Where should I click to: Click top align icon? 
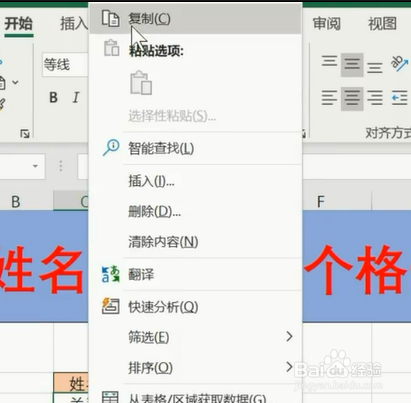tap(329, 61)
